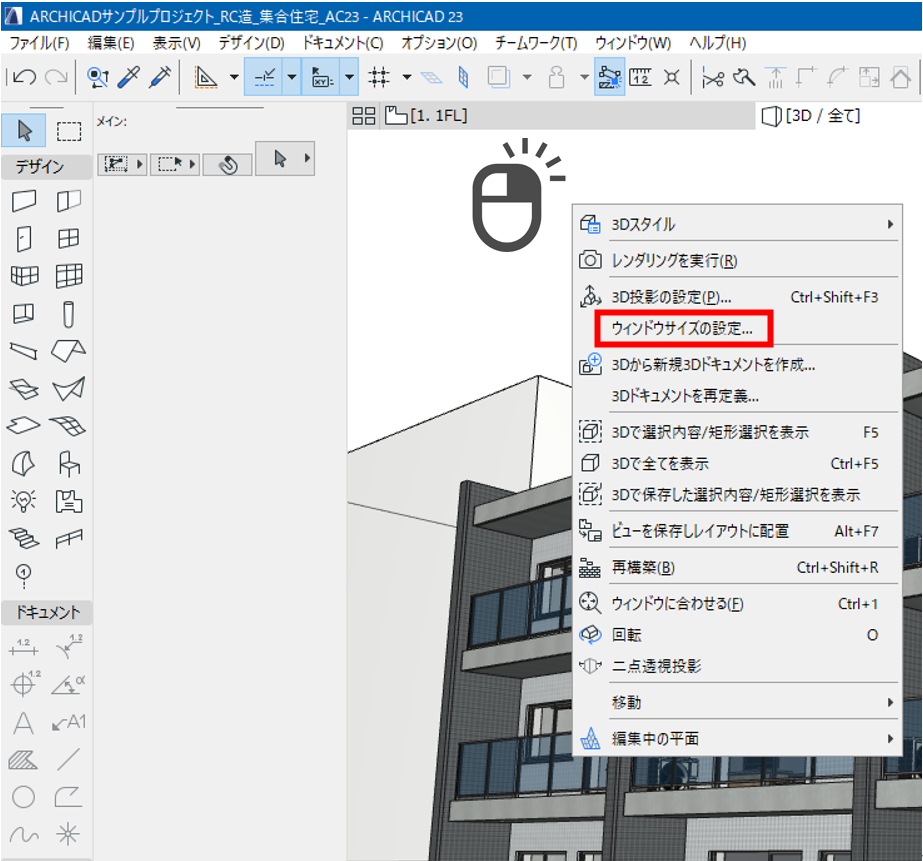Viewport: 923px width, 861px height.
Task: Select the Marquee tool in toolbox
Action: pos(69,131)
